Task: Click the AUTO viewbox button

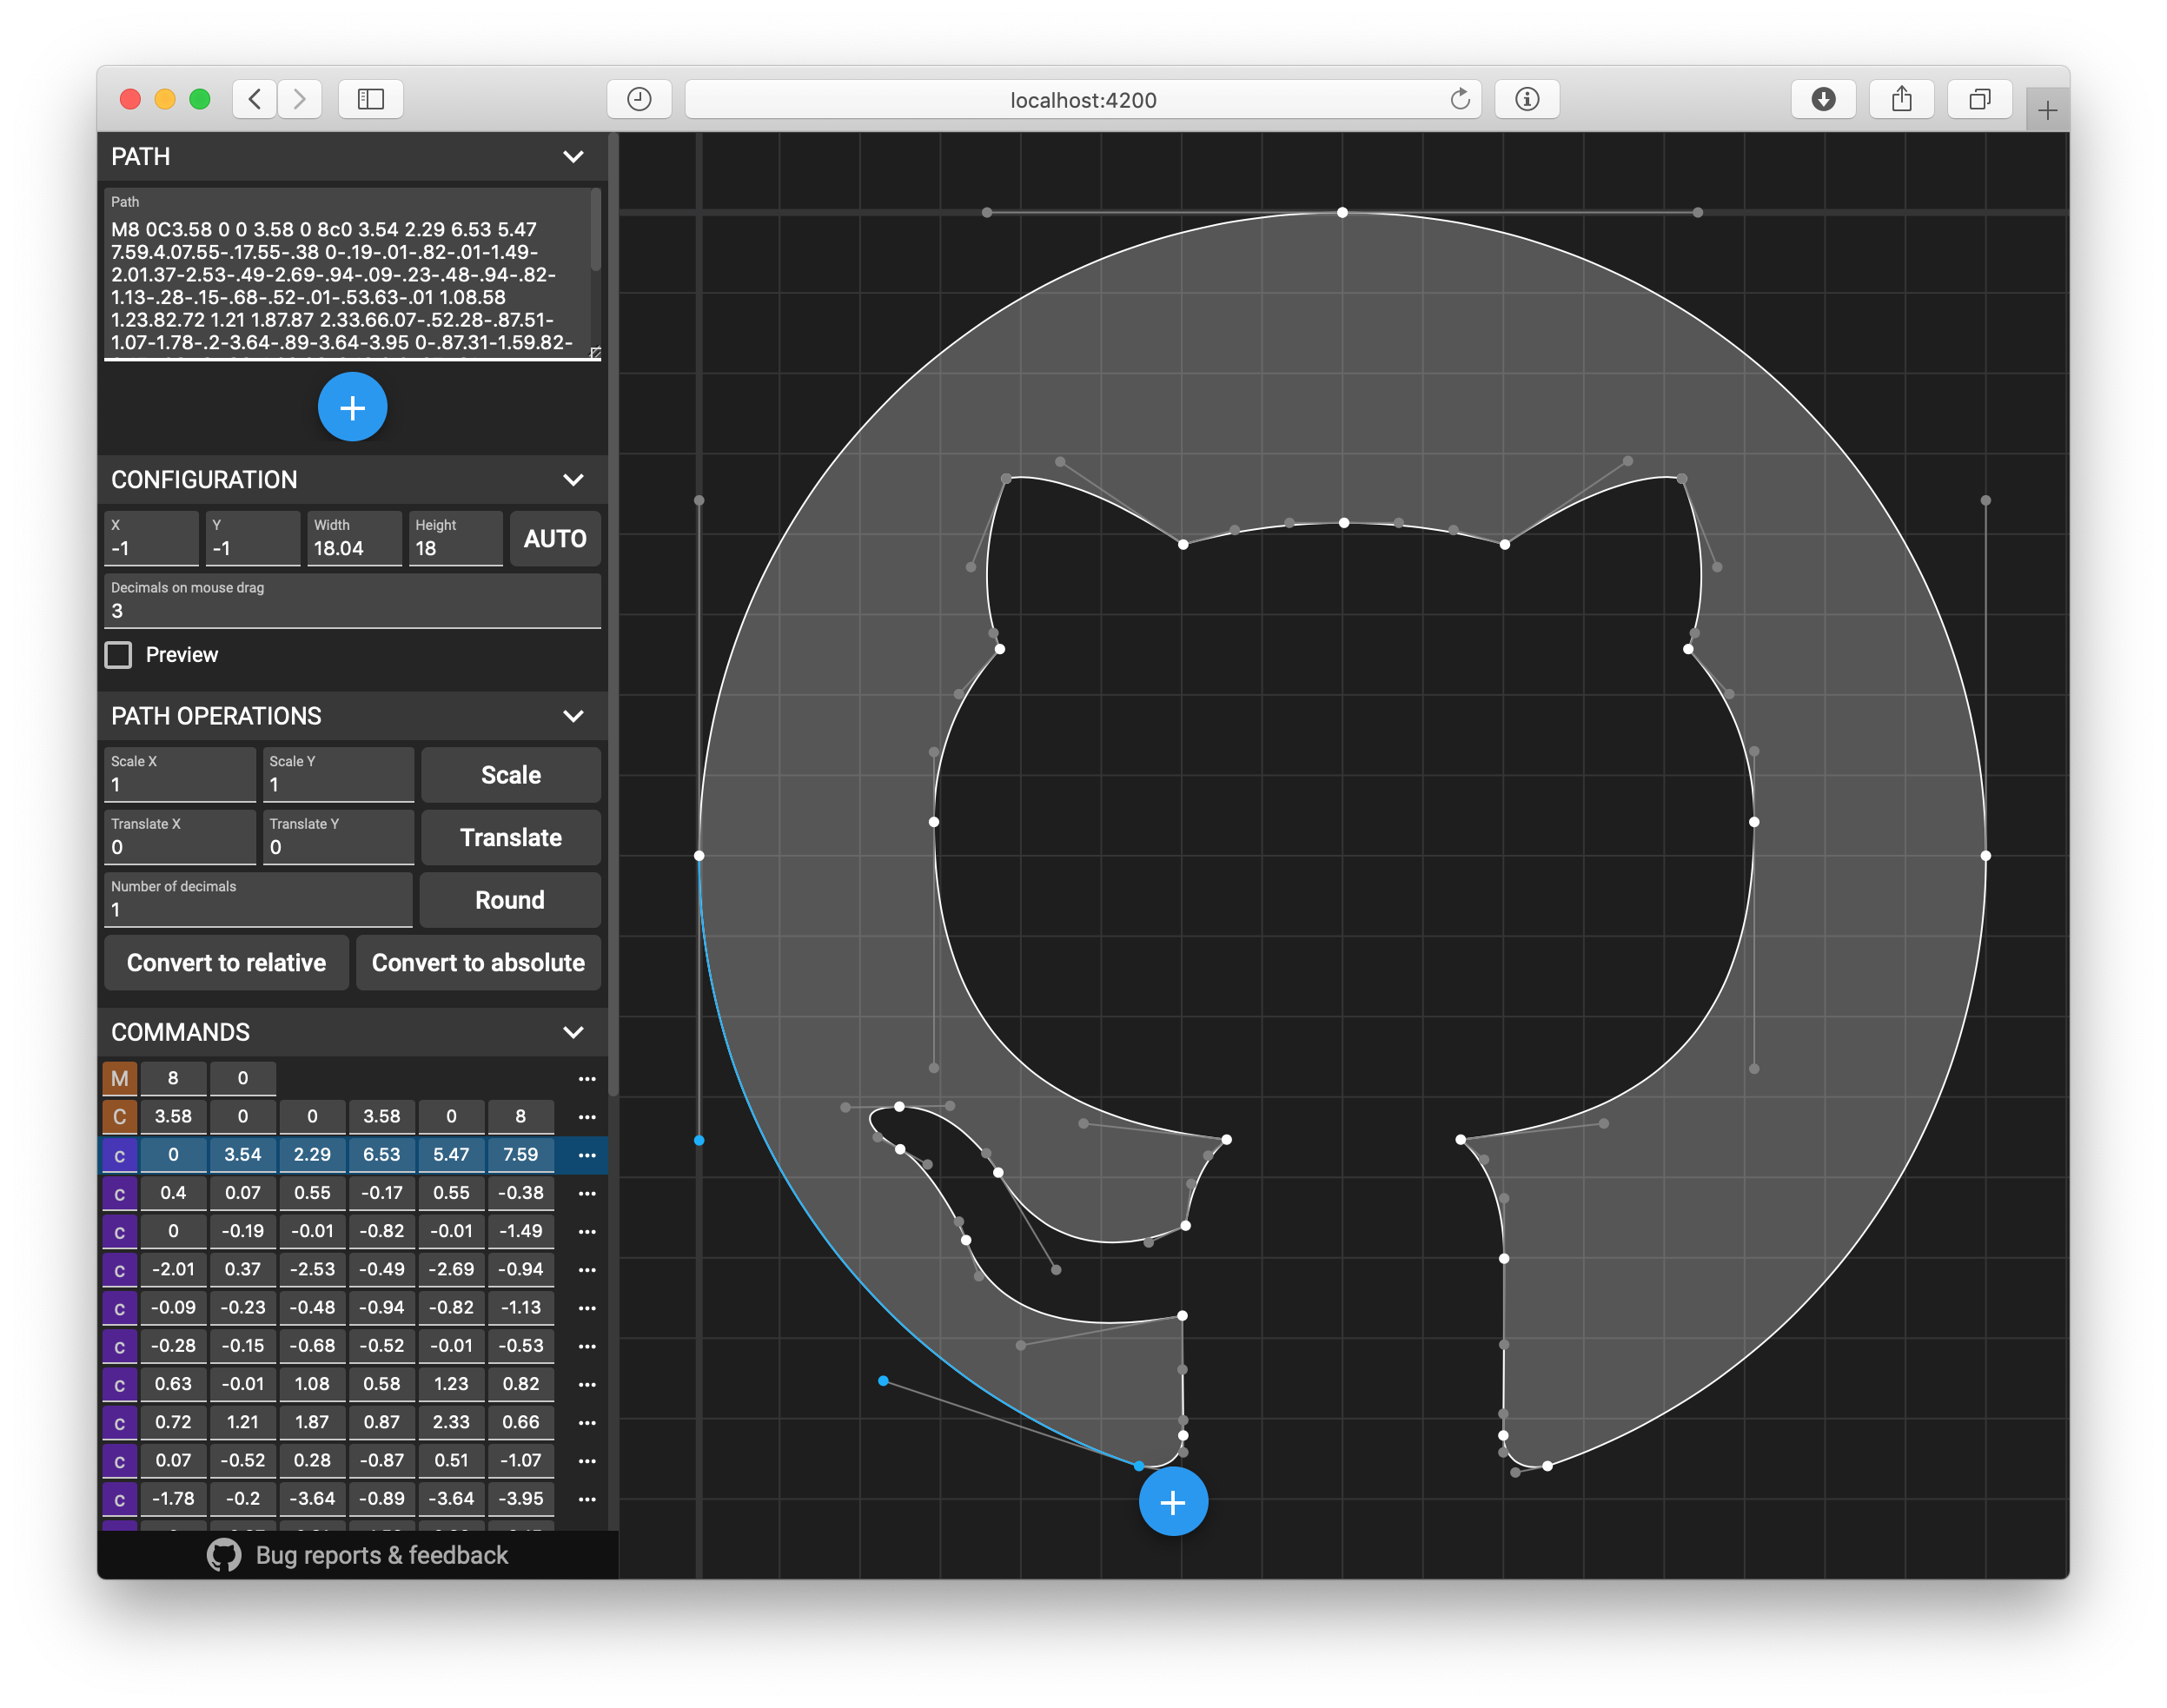Action: [555, 539]
